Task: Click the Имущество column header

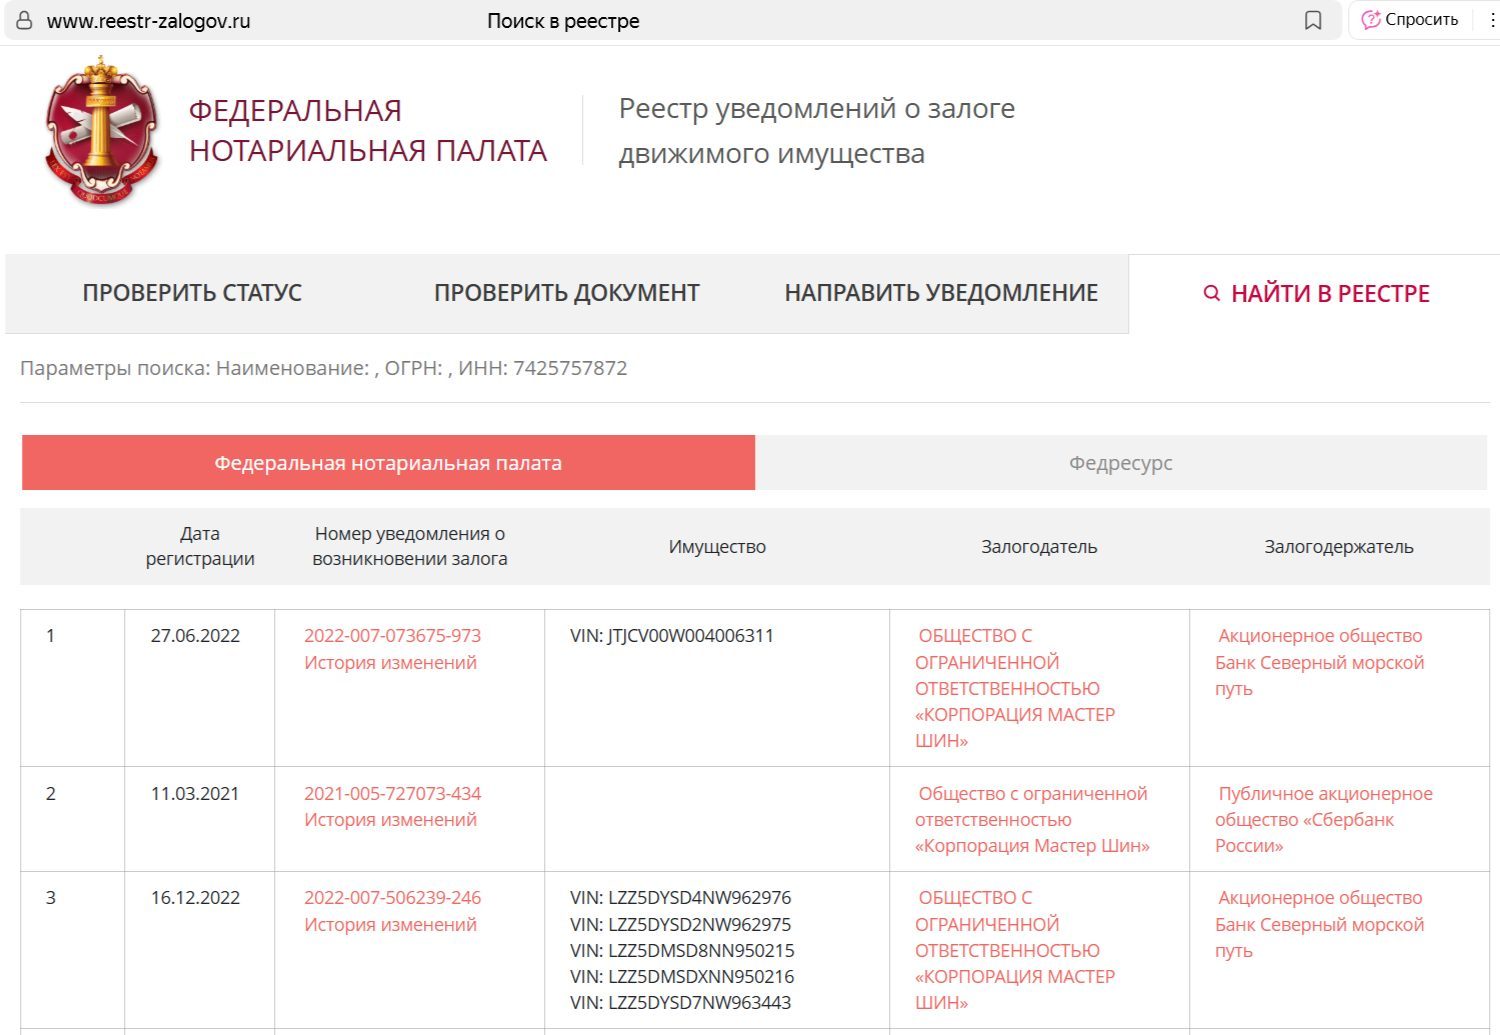Action: 717,547
